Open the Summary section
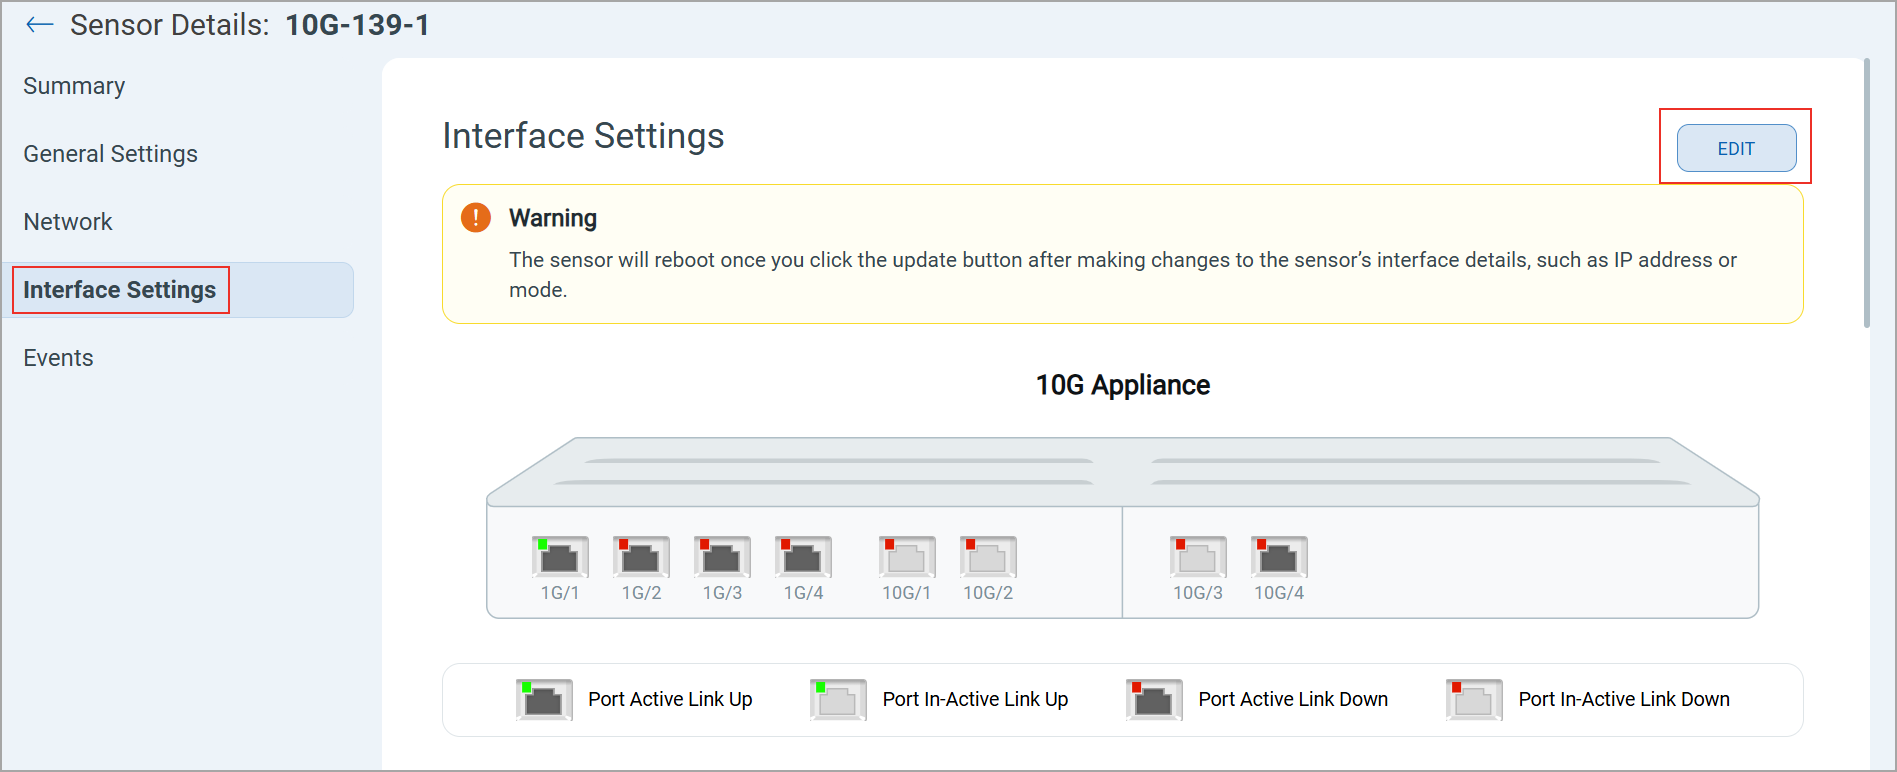 [74, 86]
